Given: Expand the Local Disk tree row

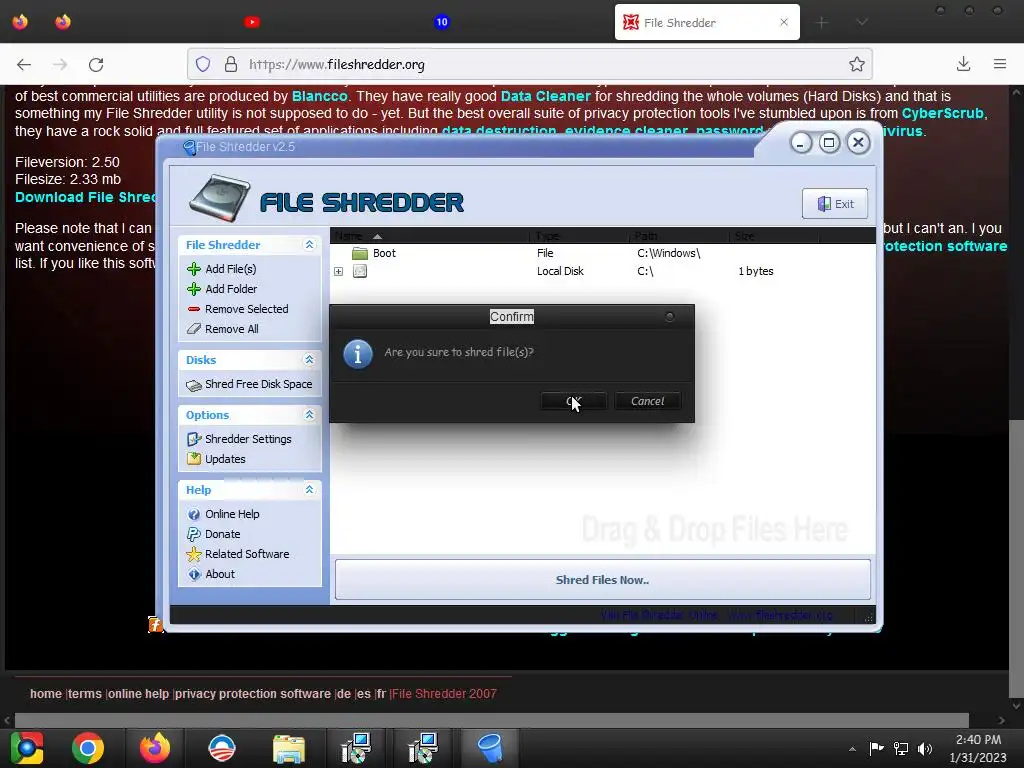Looking at the screenshot, I should click(338, 271).
